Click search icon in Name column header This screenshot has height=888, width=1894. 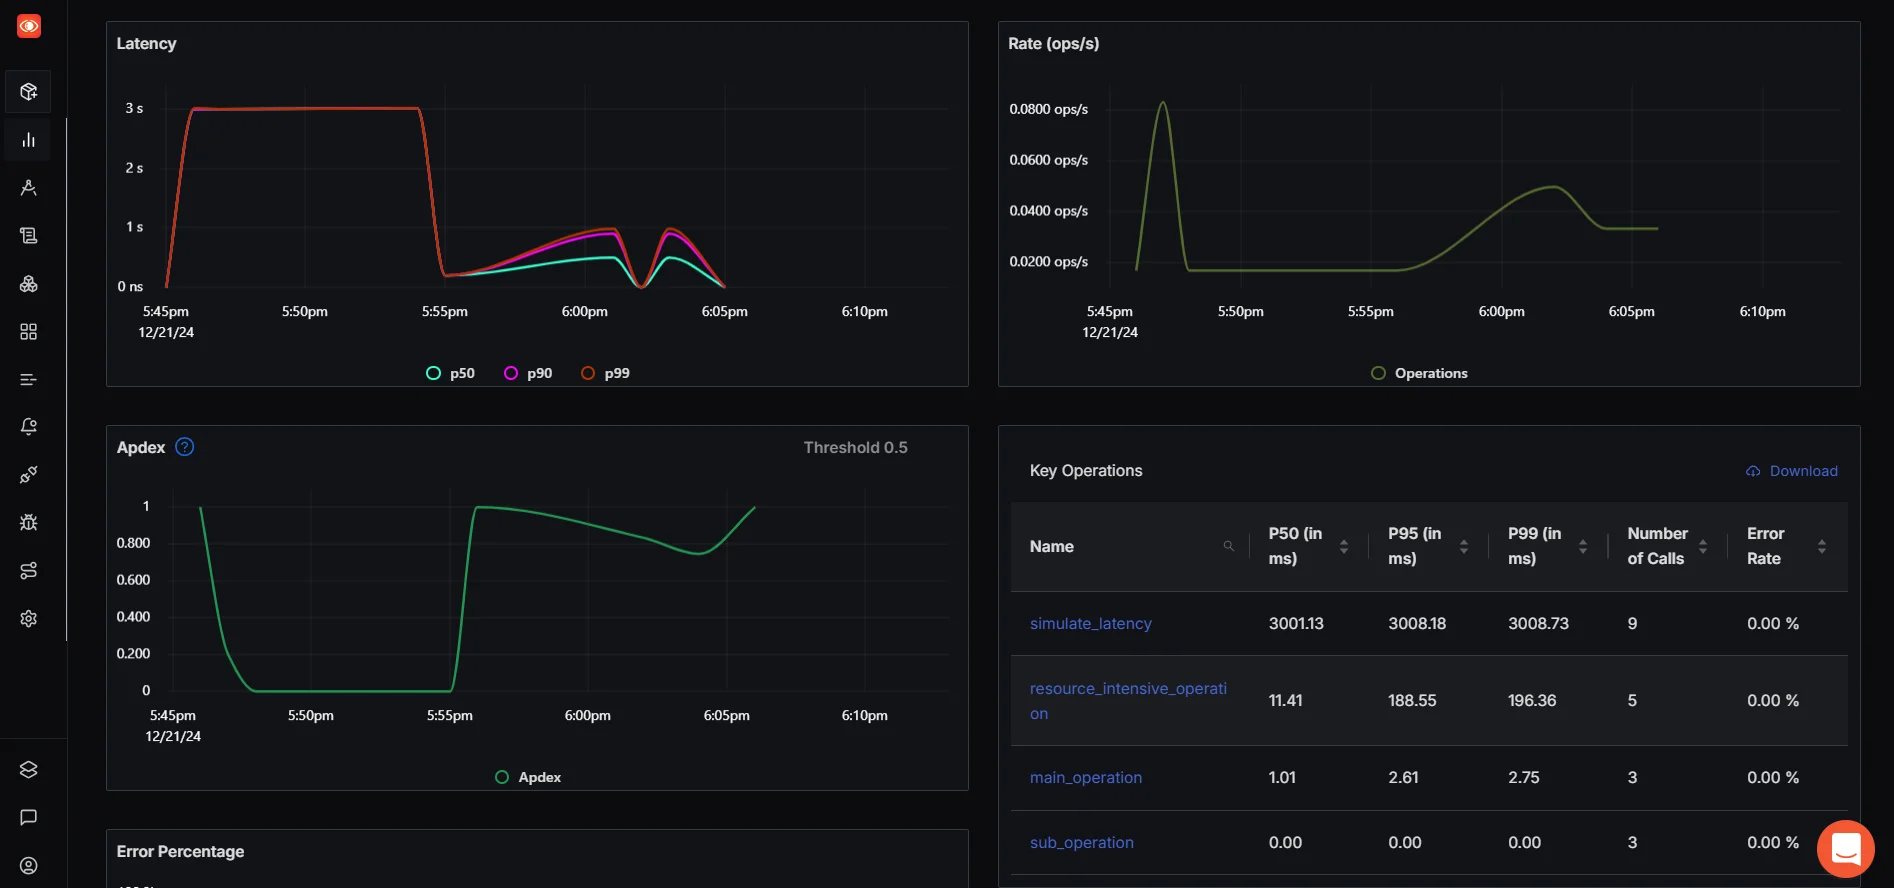1229,546
